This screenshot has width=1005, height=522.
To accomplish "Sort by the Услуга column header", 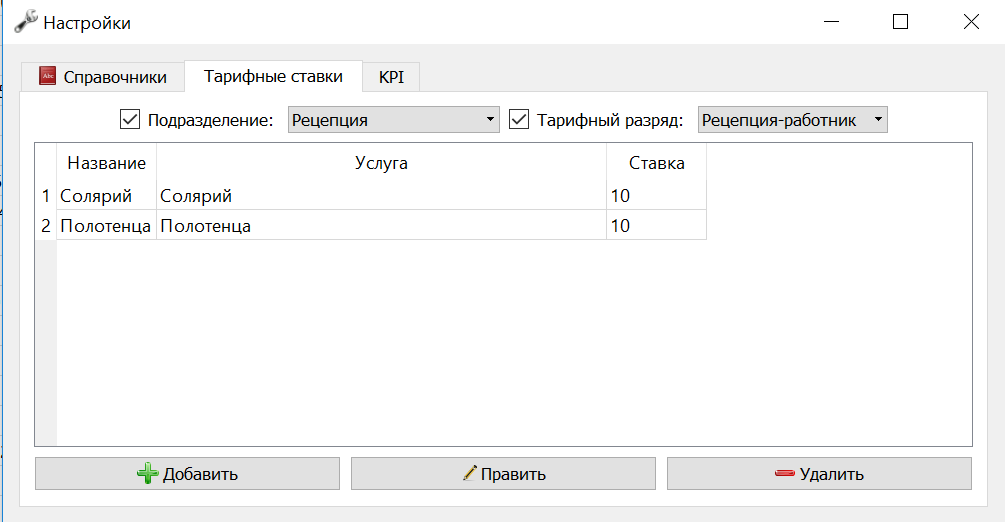I will coord(381,163).
